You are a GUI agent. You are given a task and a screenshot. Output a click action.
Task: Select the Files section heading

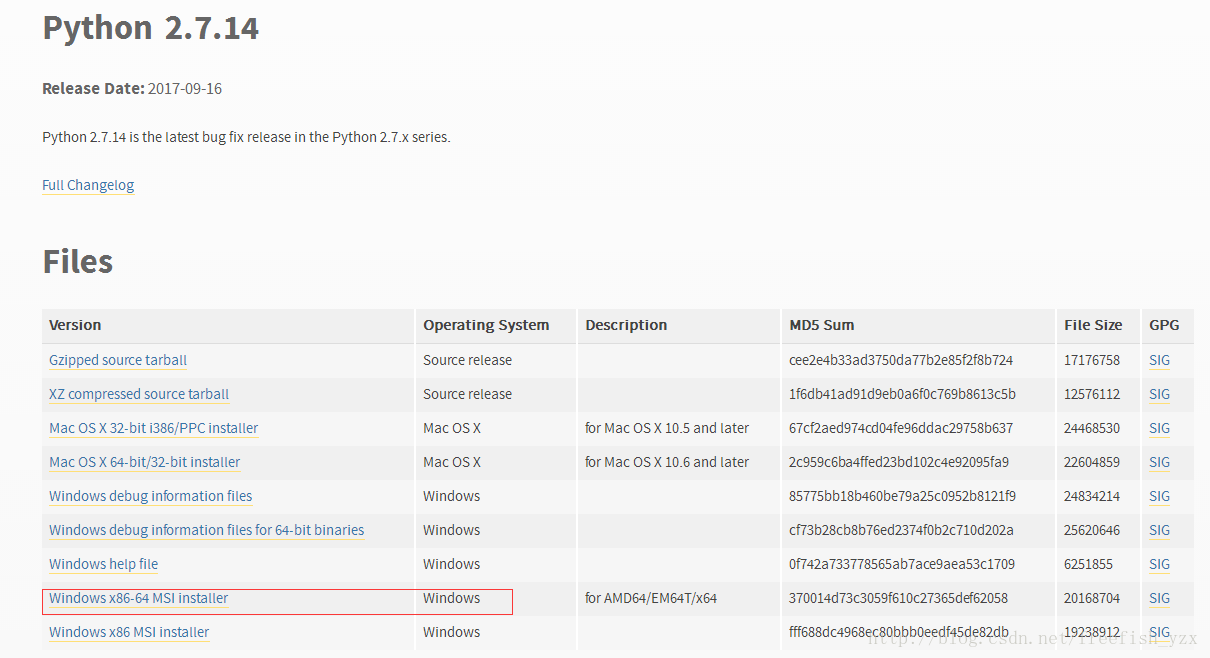[x=77, y=262]
